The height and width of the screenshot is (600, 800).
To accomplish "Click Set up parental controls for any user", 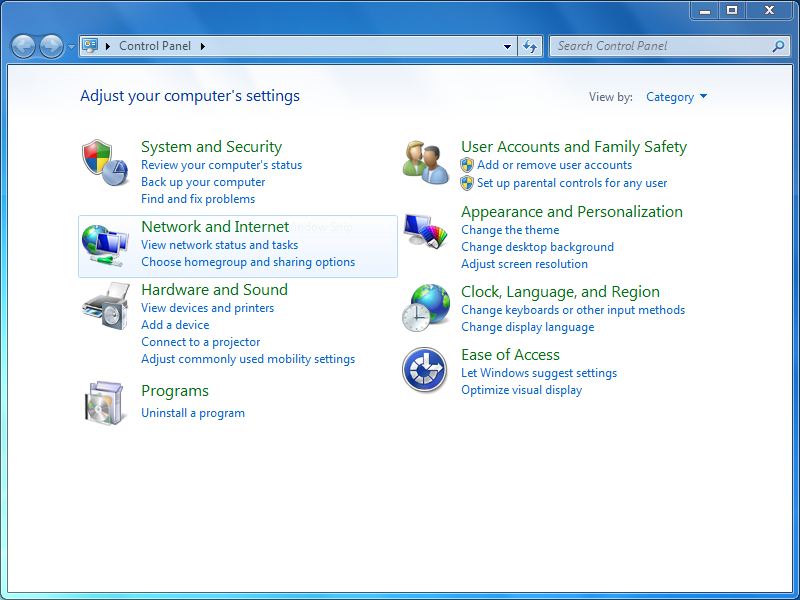I will [572, 183].
